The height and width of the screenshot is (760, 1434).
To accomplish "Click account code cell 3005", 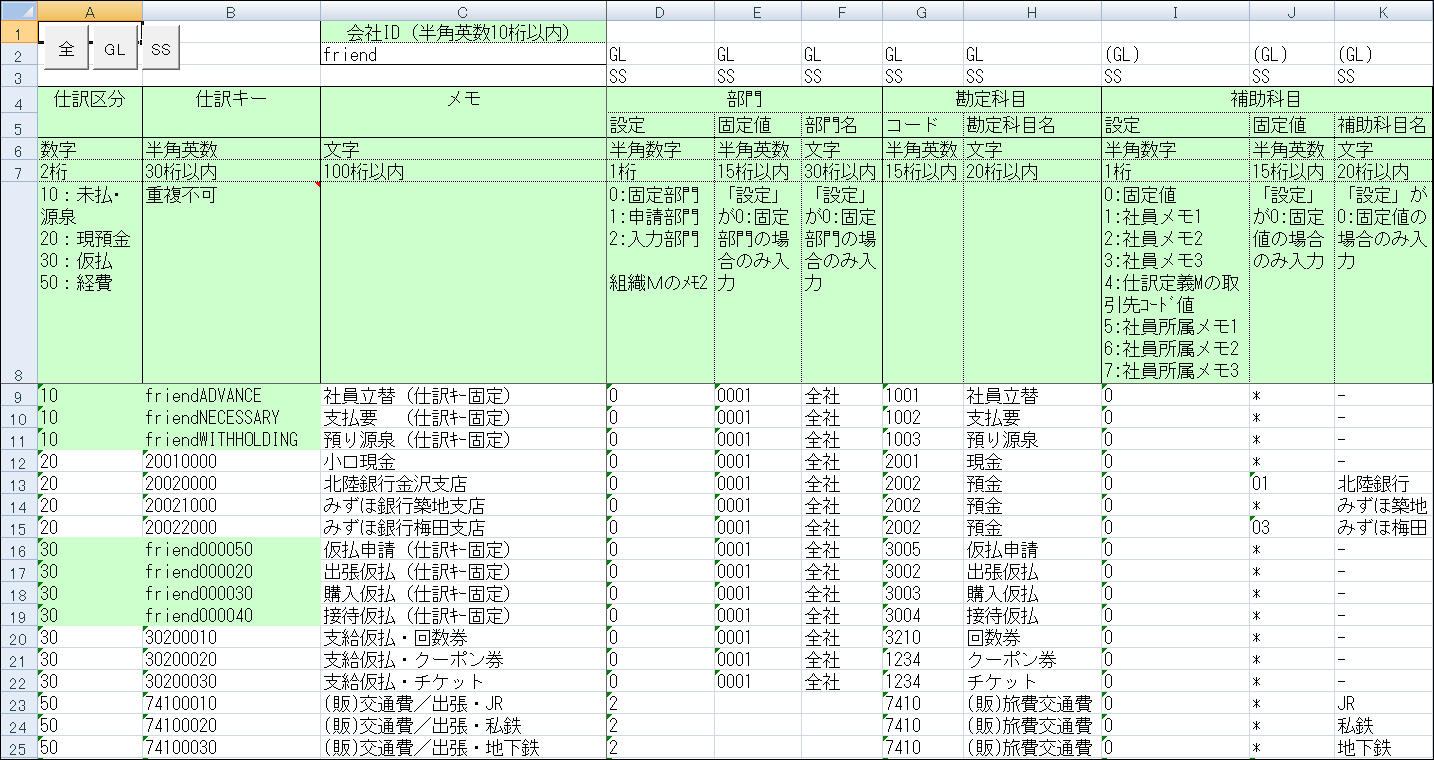I will [923, 550].
